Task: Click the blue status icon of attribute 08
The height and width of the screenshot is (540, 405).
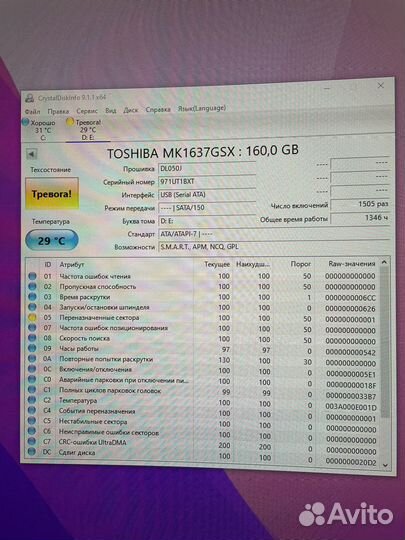Action: click(32, 338)
